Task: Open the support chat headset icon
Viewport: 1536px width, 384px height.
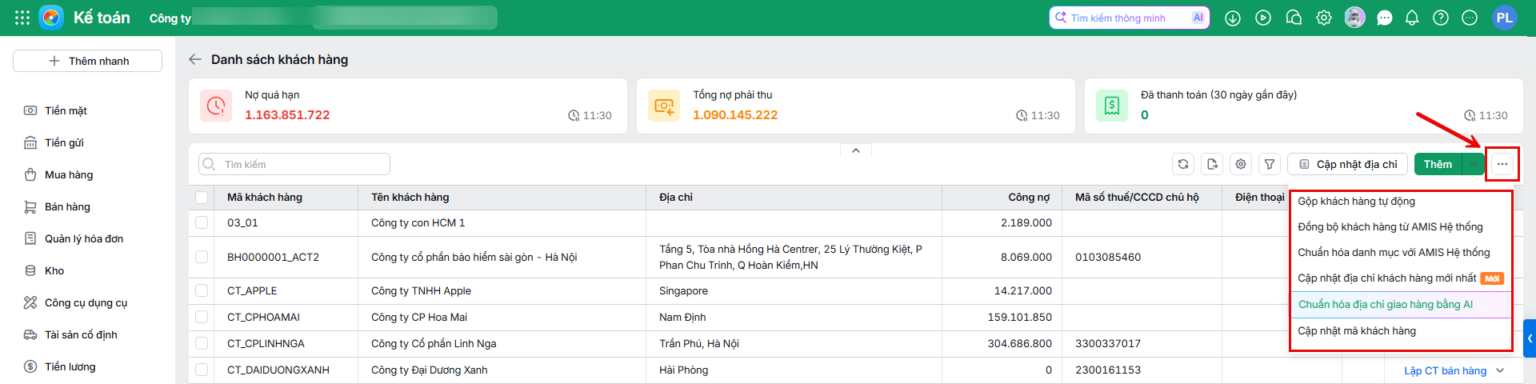Action: (x=1293, y=18)
